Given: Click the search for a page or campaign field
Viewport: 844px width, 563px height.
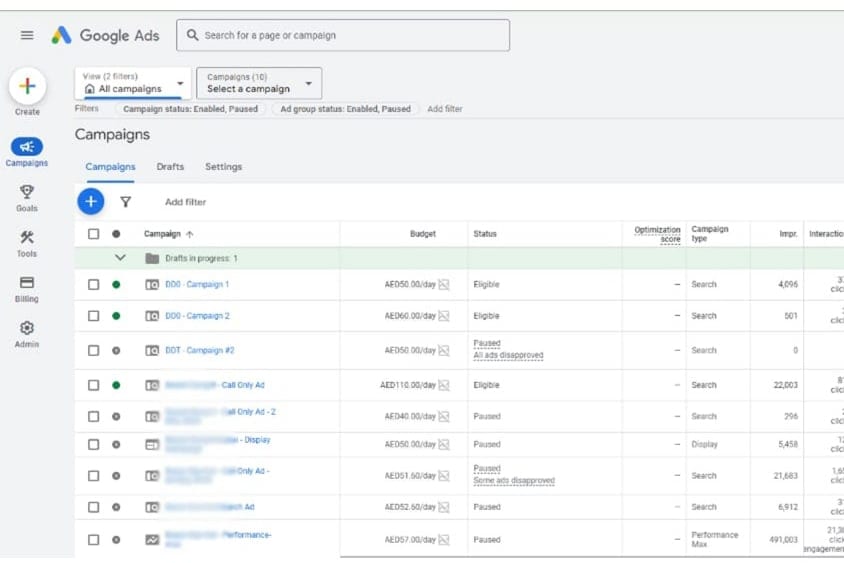Looking at the screenshot, I should pyautogui.click(x=343, y=36).
